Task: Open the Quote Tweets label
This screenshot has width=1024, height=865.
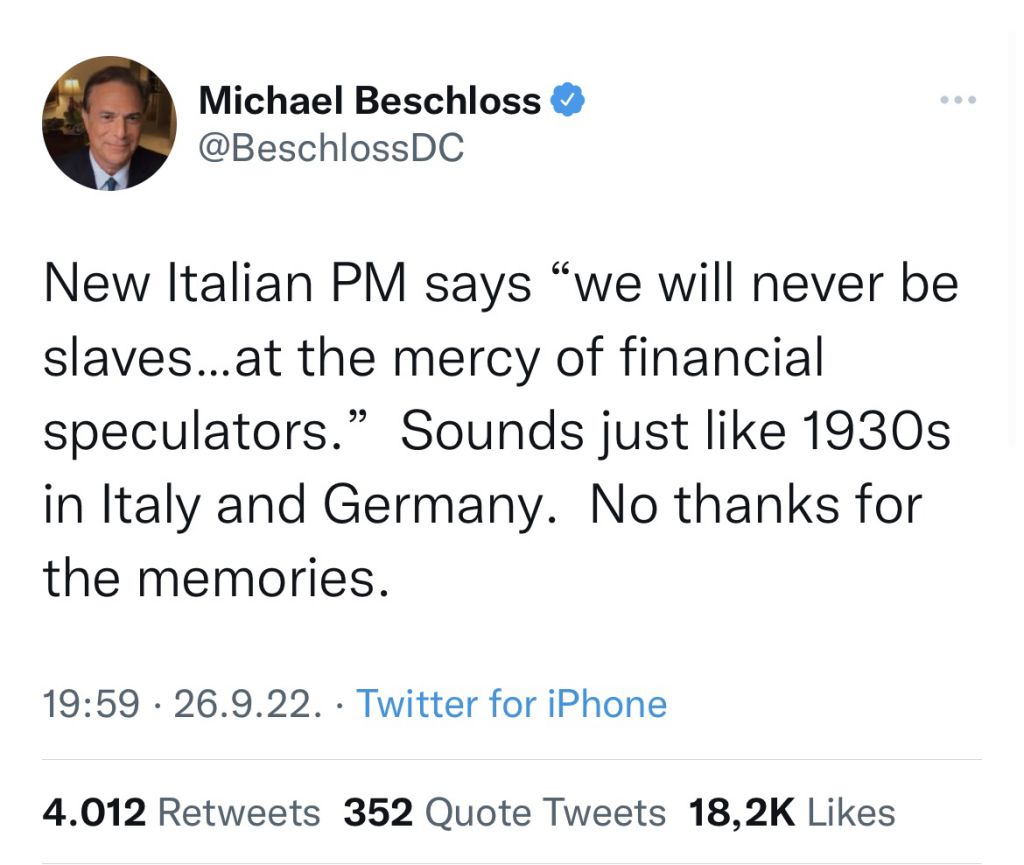Action: click(545, 813)
